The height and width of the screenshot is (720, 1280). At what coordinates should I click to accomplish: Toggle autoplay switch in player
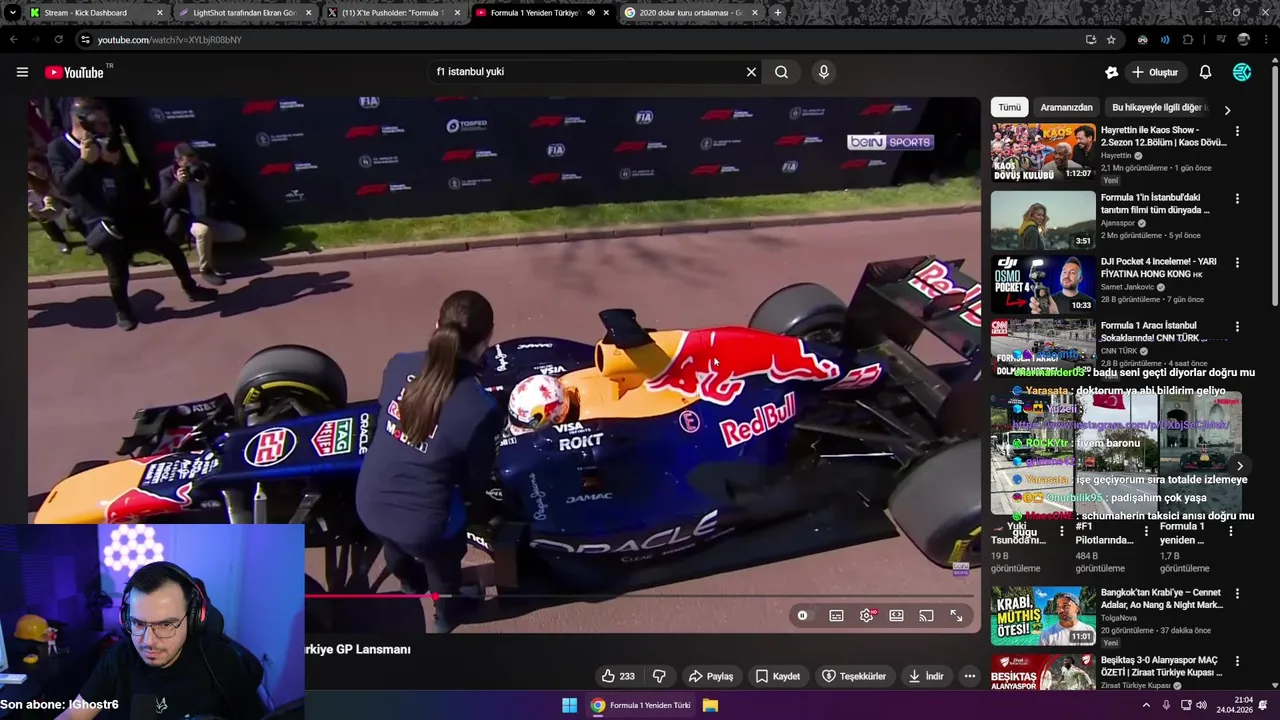point(802,616)
